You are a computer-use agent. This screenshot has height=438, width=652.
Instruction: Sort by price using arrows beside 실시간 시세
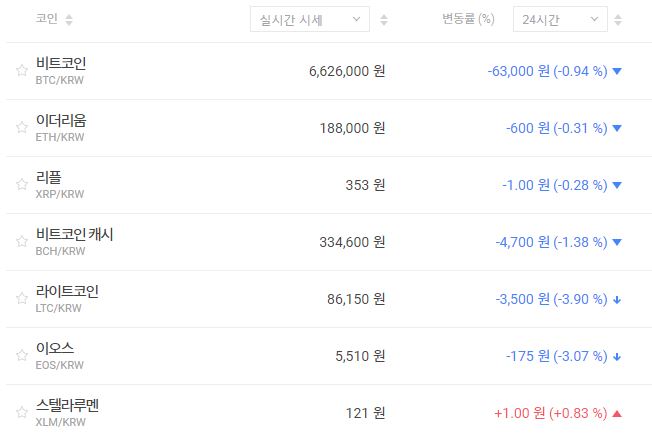point(384,20)
